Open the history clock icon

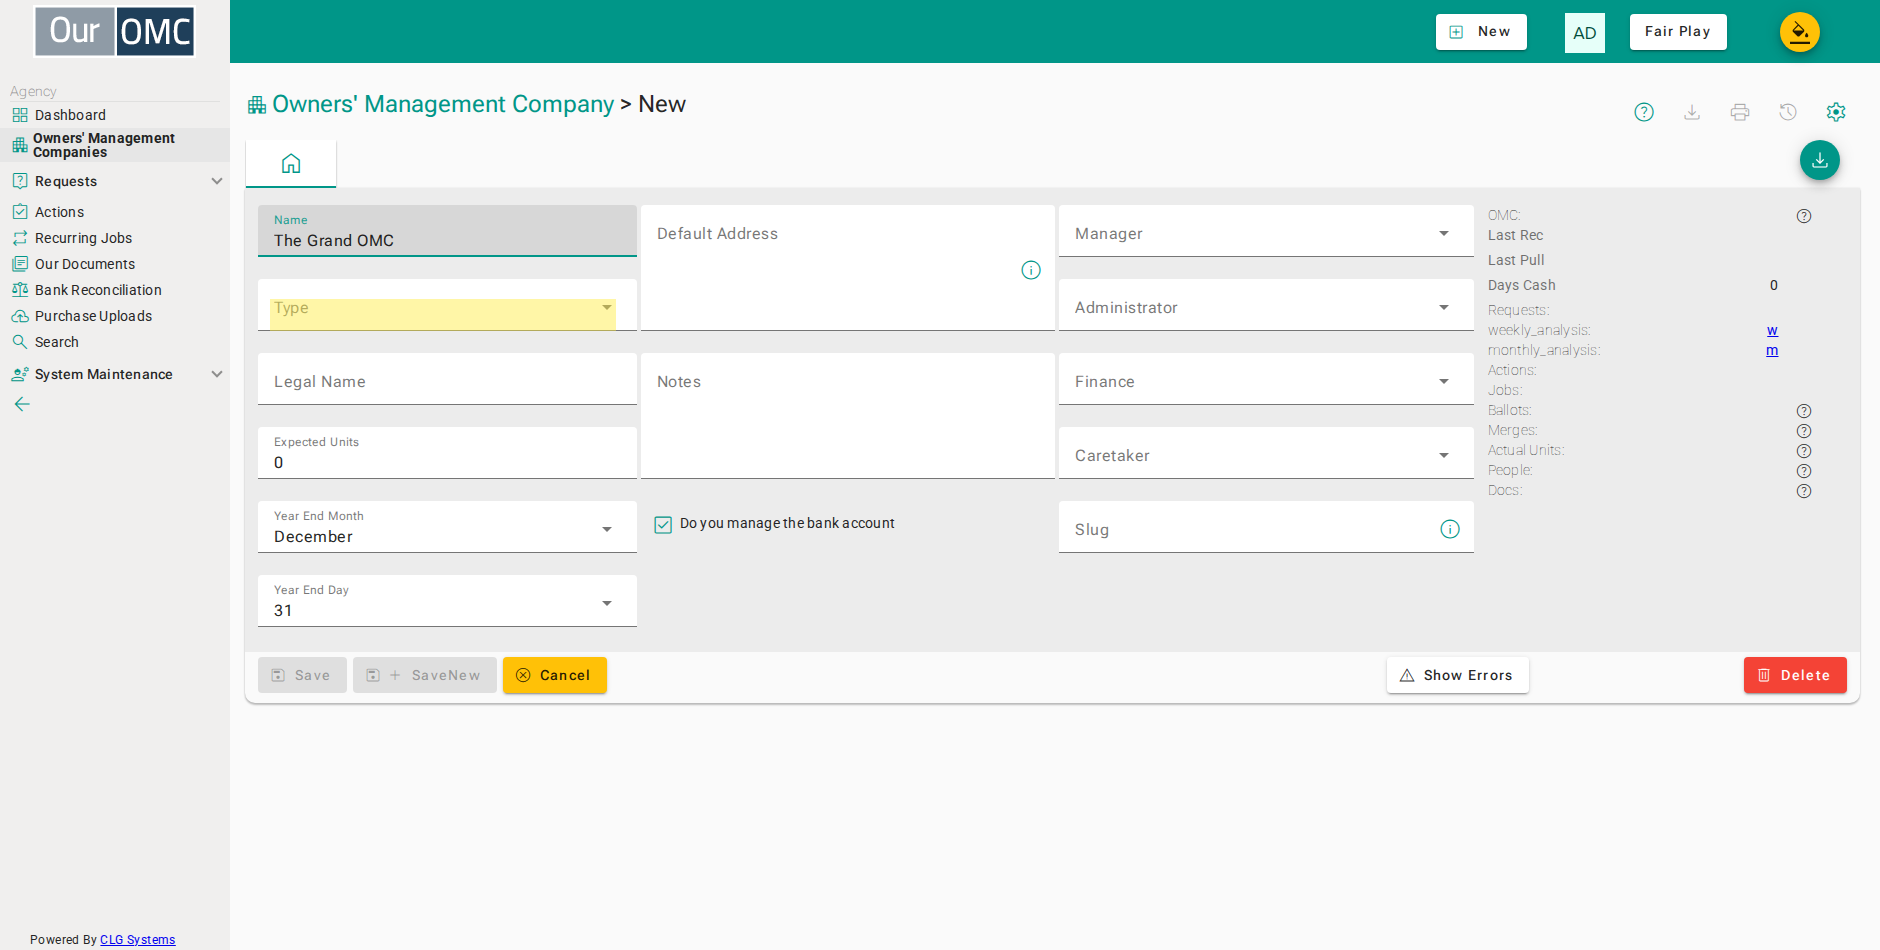point(1788,112)
